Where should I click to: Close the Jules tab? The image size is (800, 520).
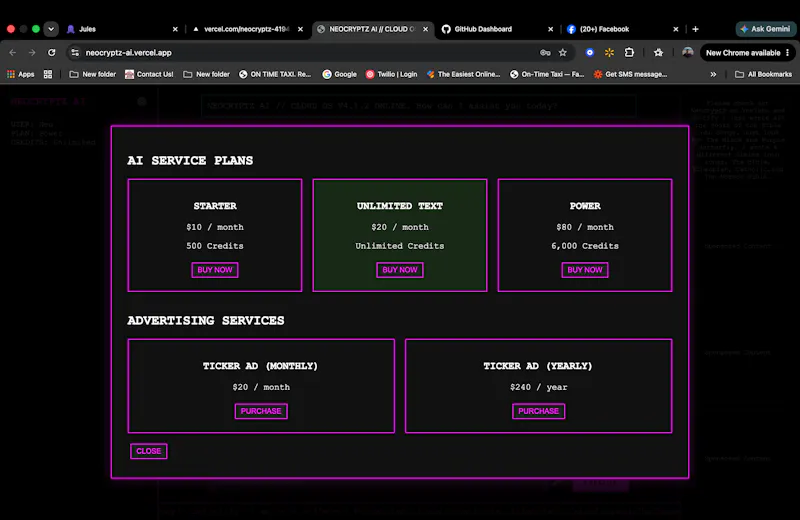coord(175,29)
